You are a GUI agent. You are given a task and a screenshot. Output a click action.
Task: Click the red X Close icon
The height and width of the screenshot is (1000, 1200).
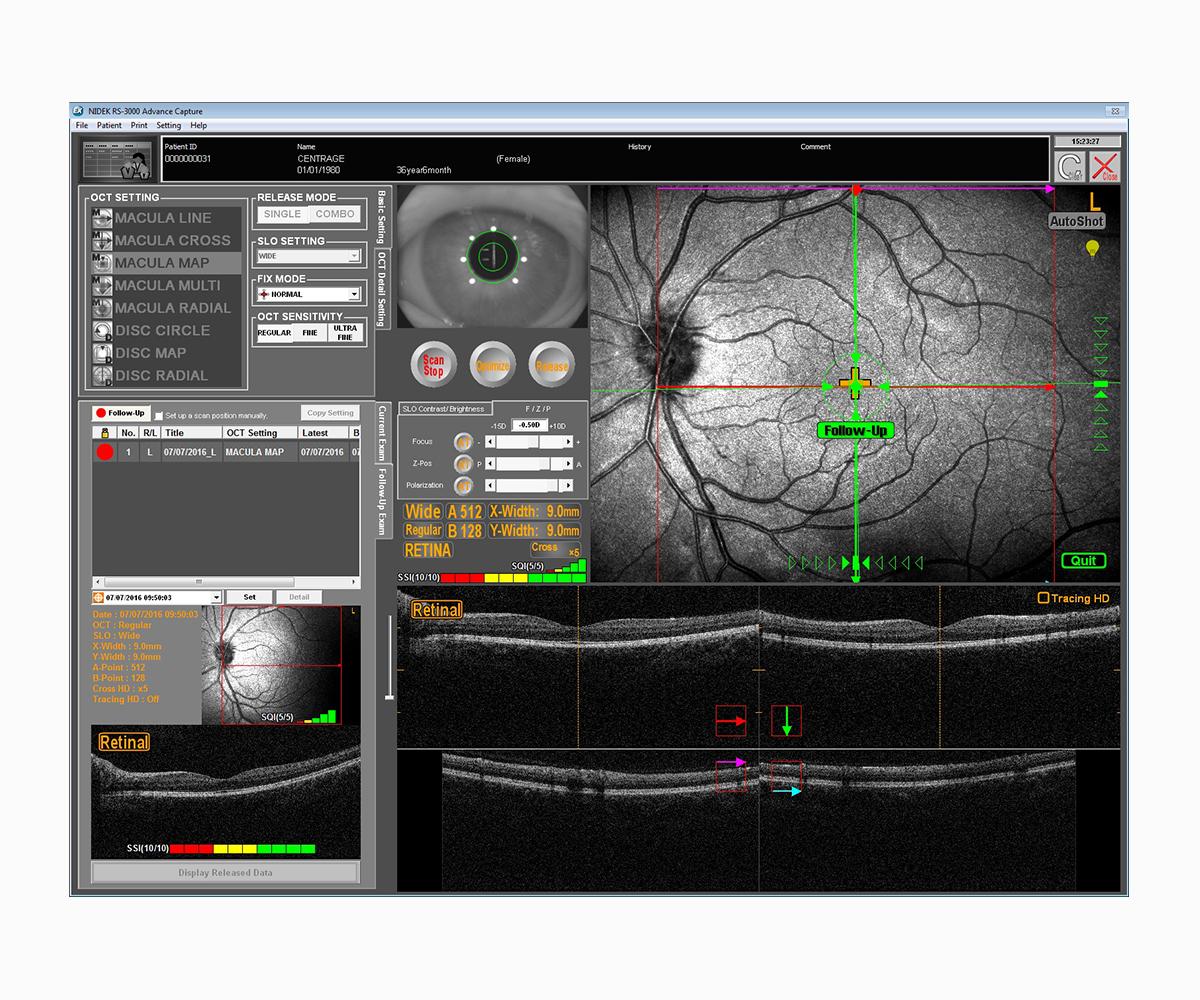(x=1104, y=167)
